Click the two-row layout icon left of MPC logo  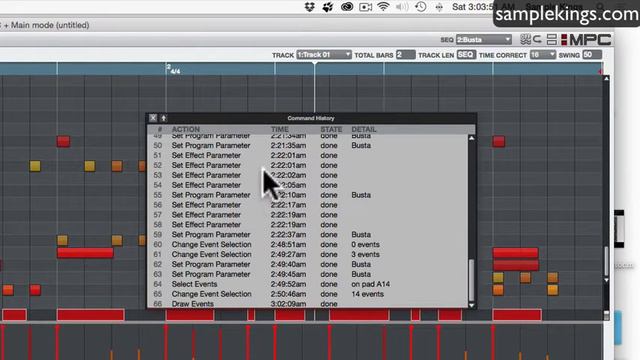click(551, 40)
